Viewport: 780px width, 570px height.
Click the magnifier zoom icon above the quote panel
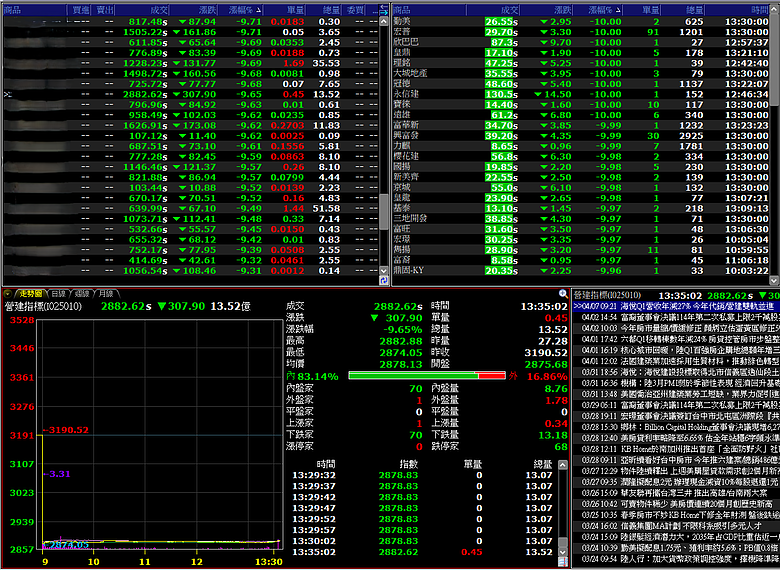(563, 294)
